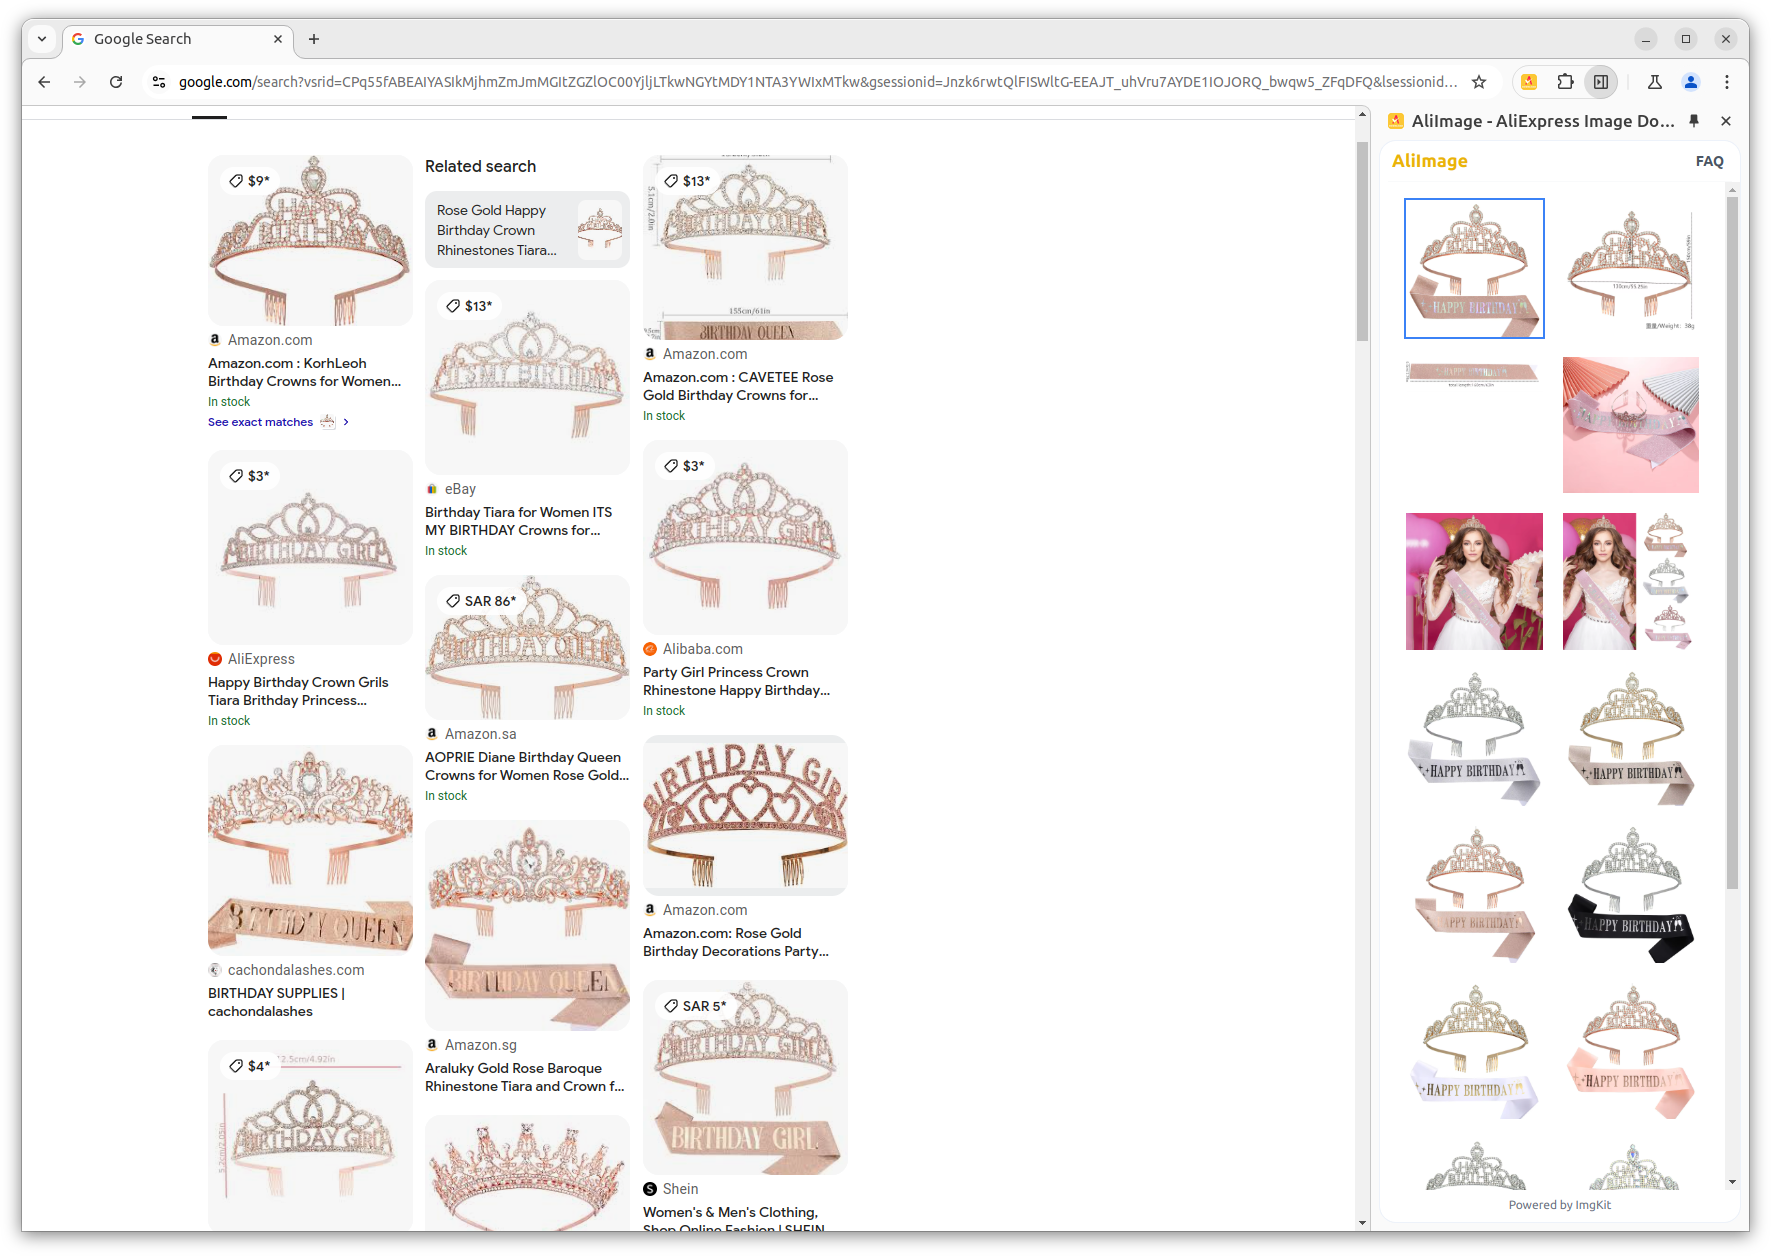
Task: Click the AliImage extension icon in toolbar
Action: click(x=1529, y=82)
